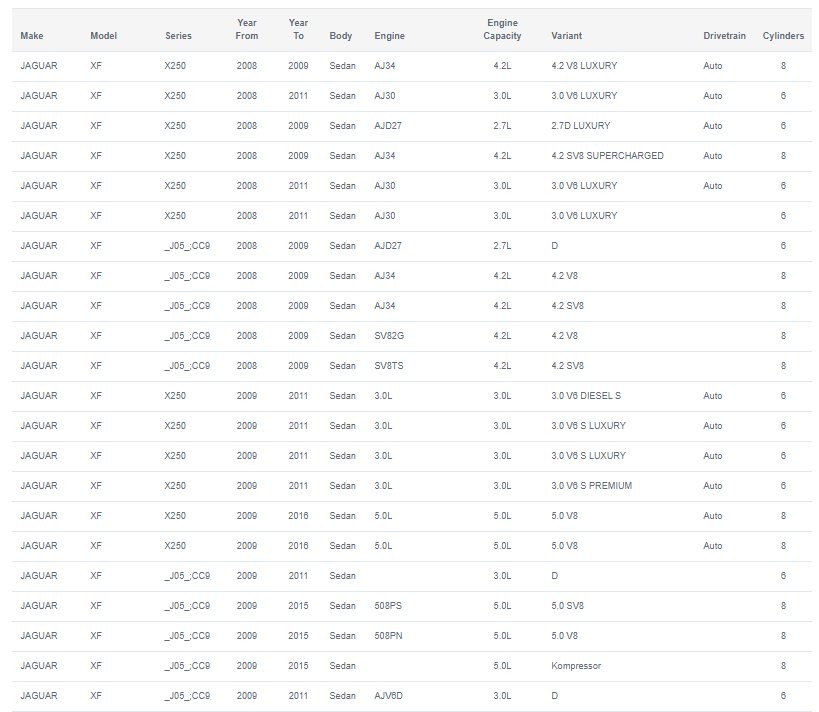Click the Cylinders column header

(783, 36)
